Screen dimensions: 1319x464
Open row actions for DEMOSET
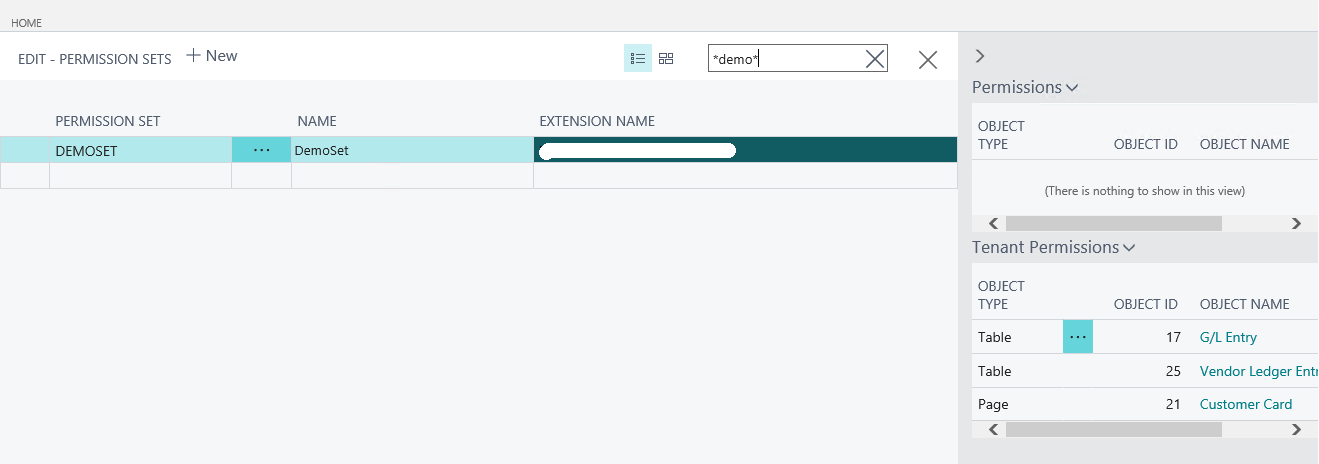point(261,150)
